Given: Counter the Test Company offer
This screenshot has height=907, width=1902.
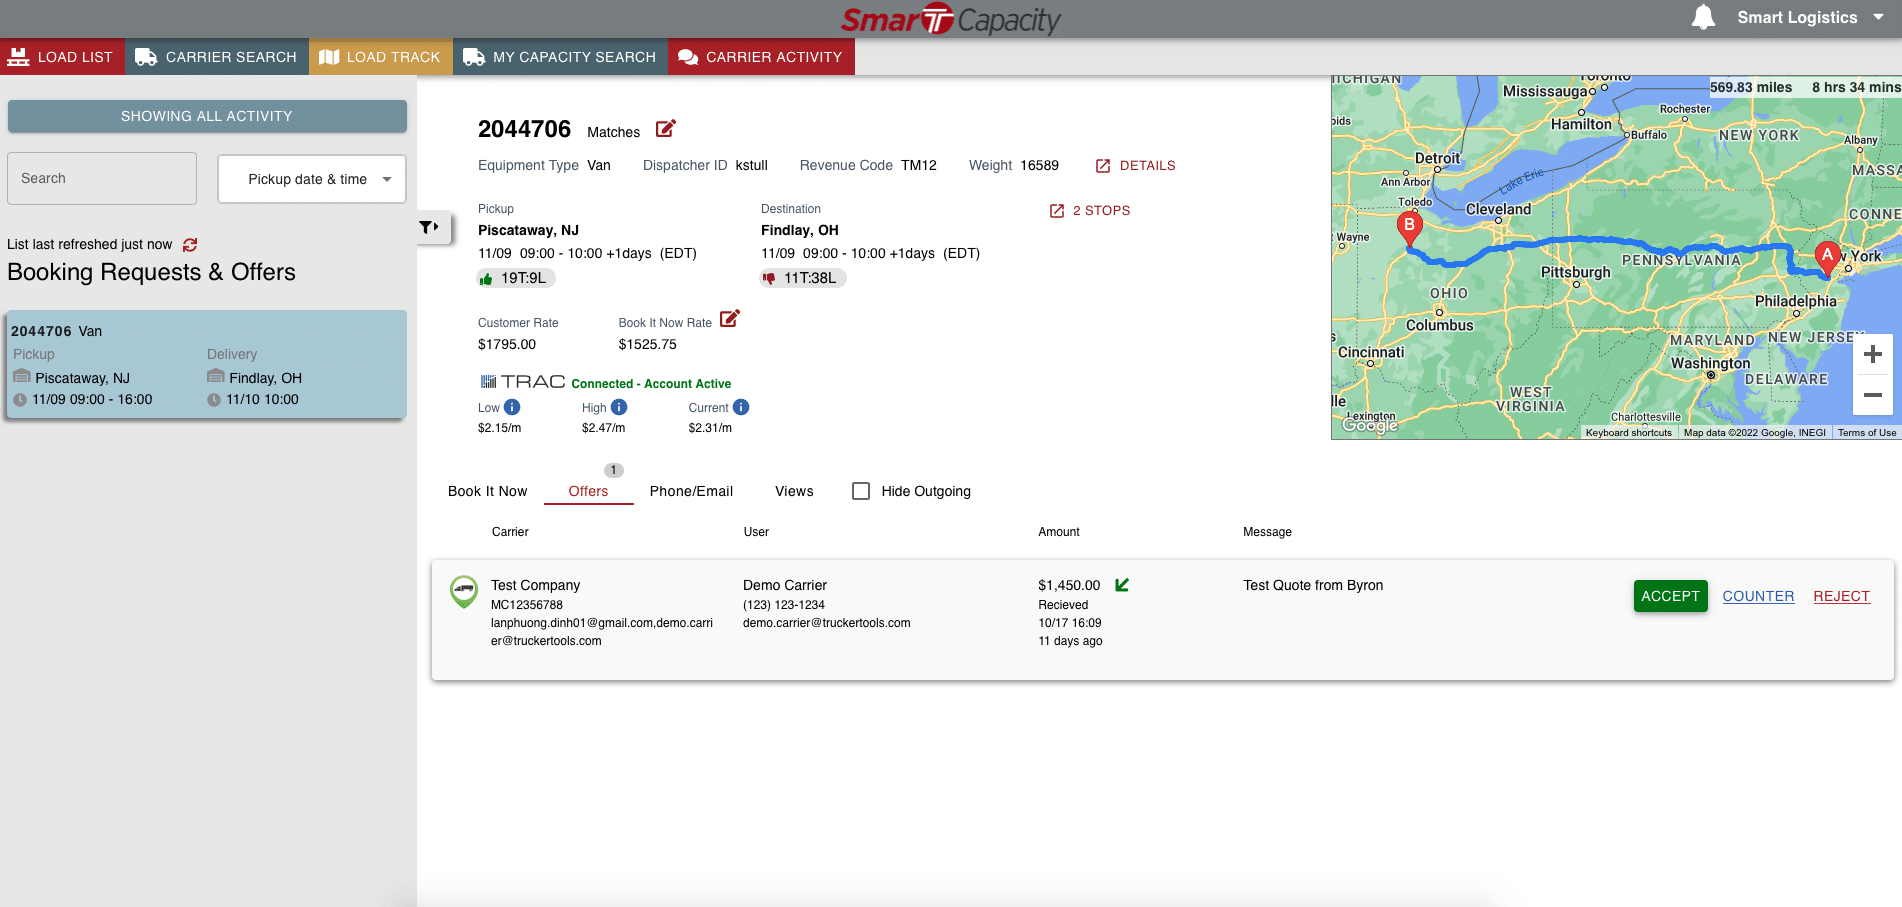Looking at the screenshot, I should click(x=1758, y=596).
